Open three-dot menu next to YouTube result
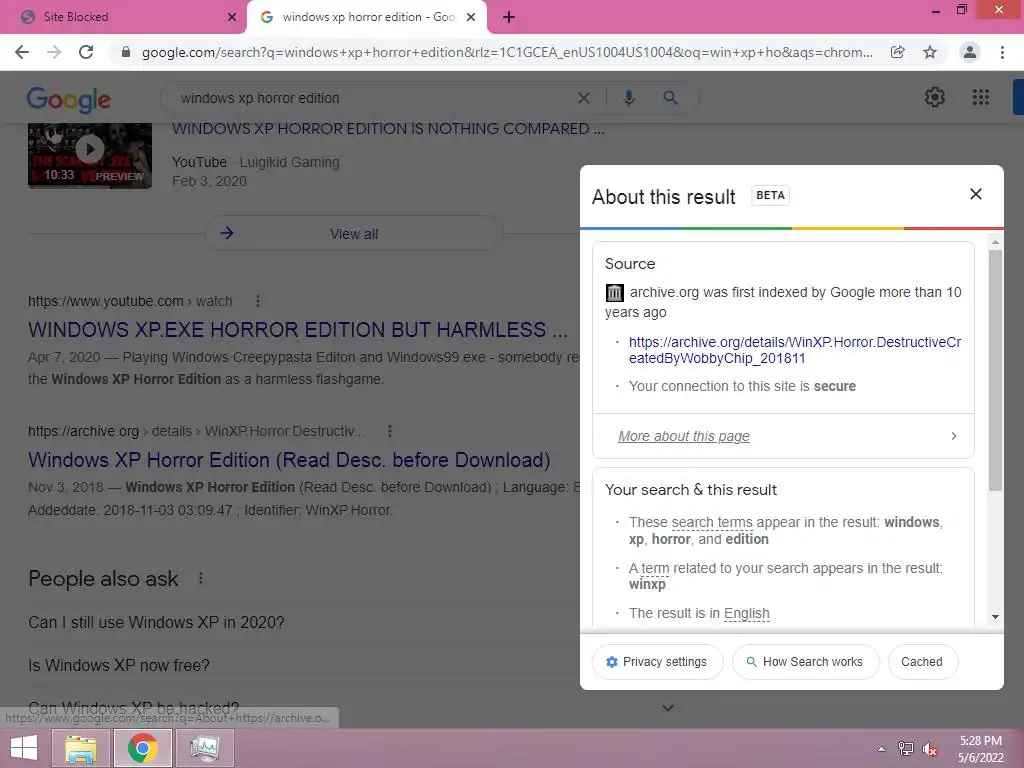Image resolution: width=1024 pixels, height=768 pixels. click(x=258, y=301)
